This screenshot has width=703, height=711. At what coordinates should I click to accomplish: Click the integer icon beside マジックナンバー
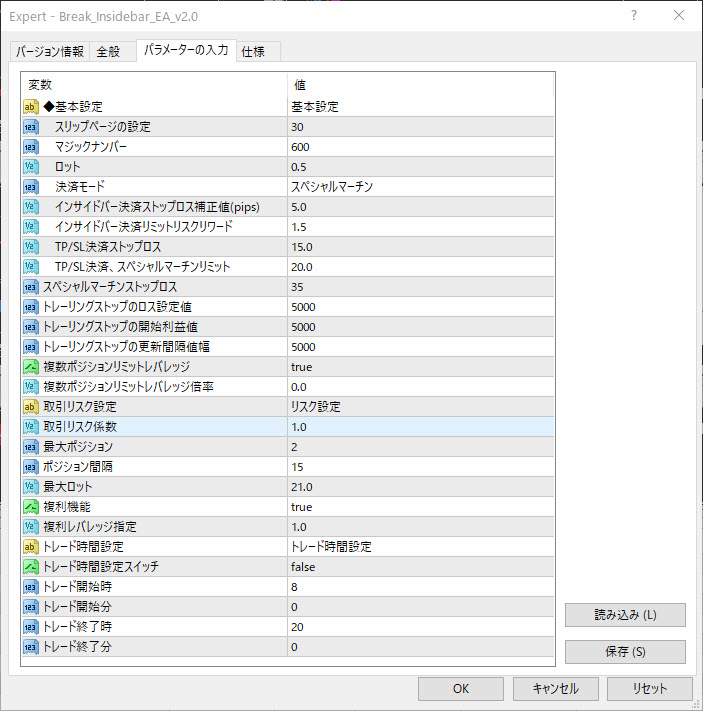pos(31,147)
